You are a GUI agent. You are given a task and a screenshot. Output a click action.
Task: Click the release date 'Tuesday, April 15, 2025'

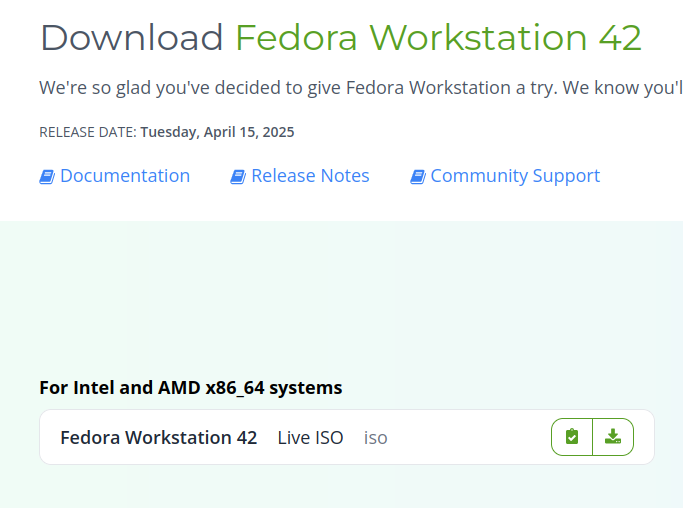pos(217,132)
